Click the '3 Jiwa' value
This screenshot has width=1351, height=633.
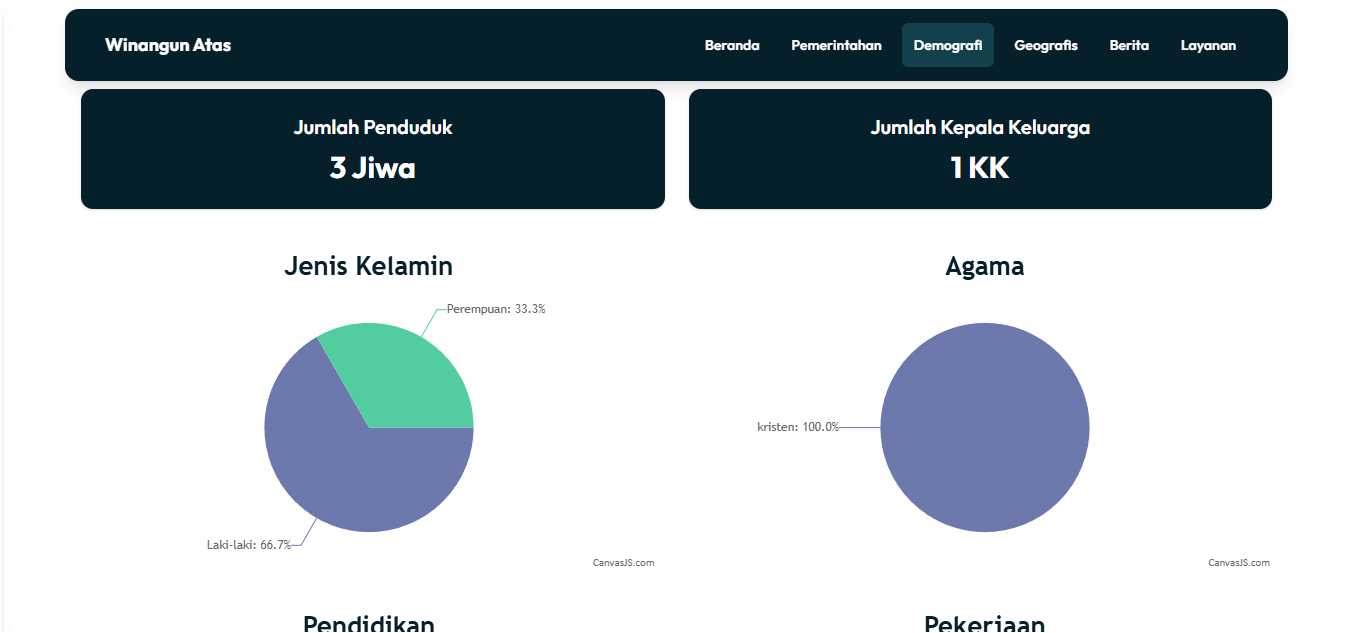pos(373,168)
